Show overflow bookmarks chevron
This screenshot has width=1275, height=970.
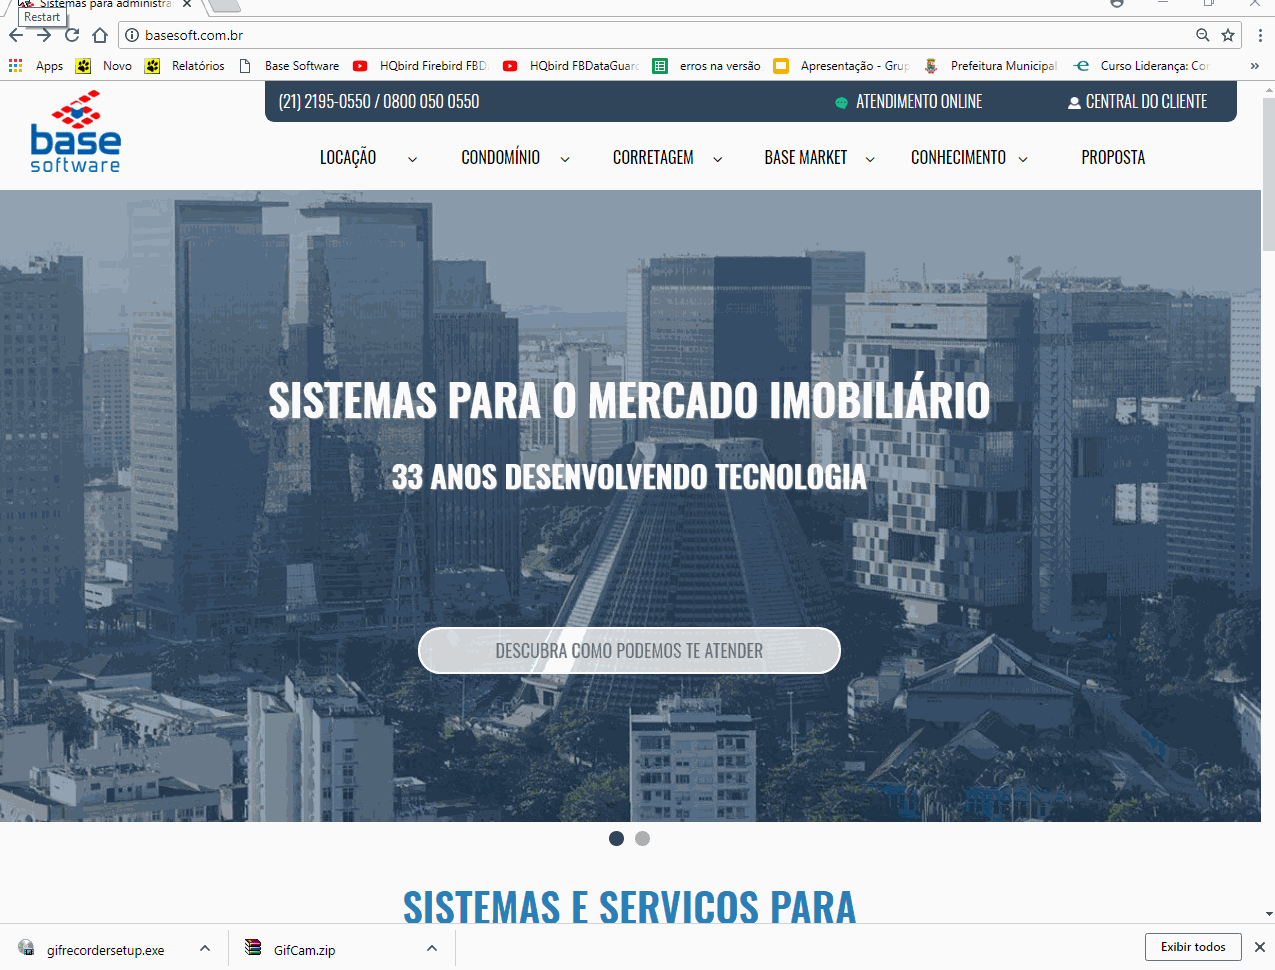pyautogui.click(x=1254, y=66)
